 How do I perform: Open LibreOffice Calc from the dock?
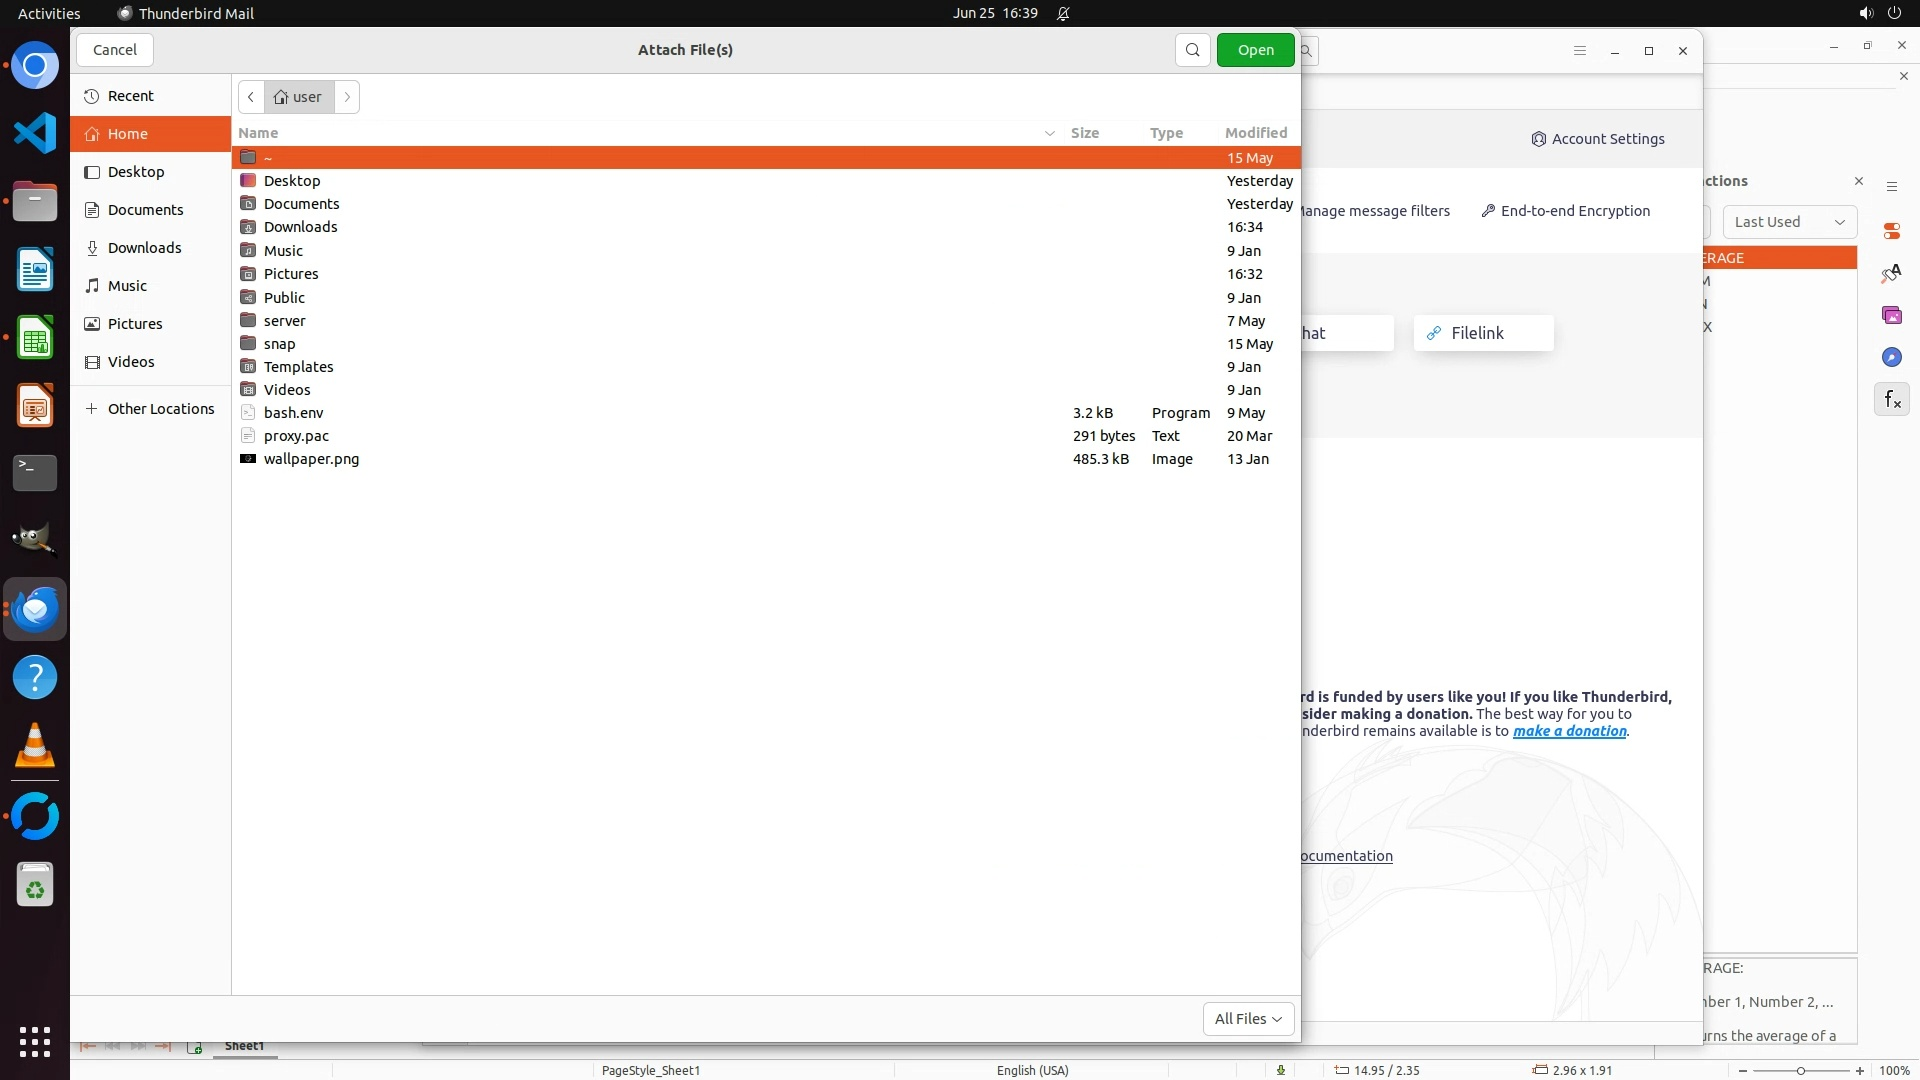click(35, 339)
